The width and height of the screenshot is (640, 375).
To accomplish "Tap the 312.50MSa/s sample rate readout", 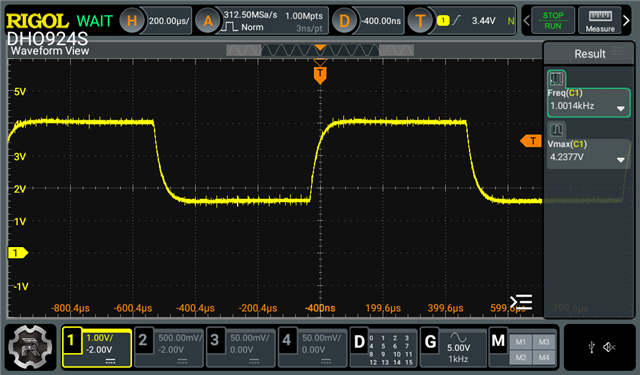I will click(x=250, y=15).
